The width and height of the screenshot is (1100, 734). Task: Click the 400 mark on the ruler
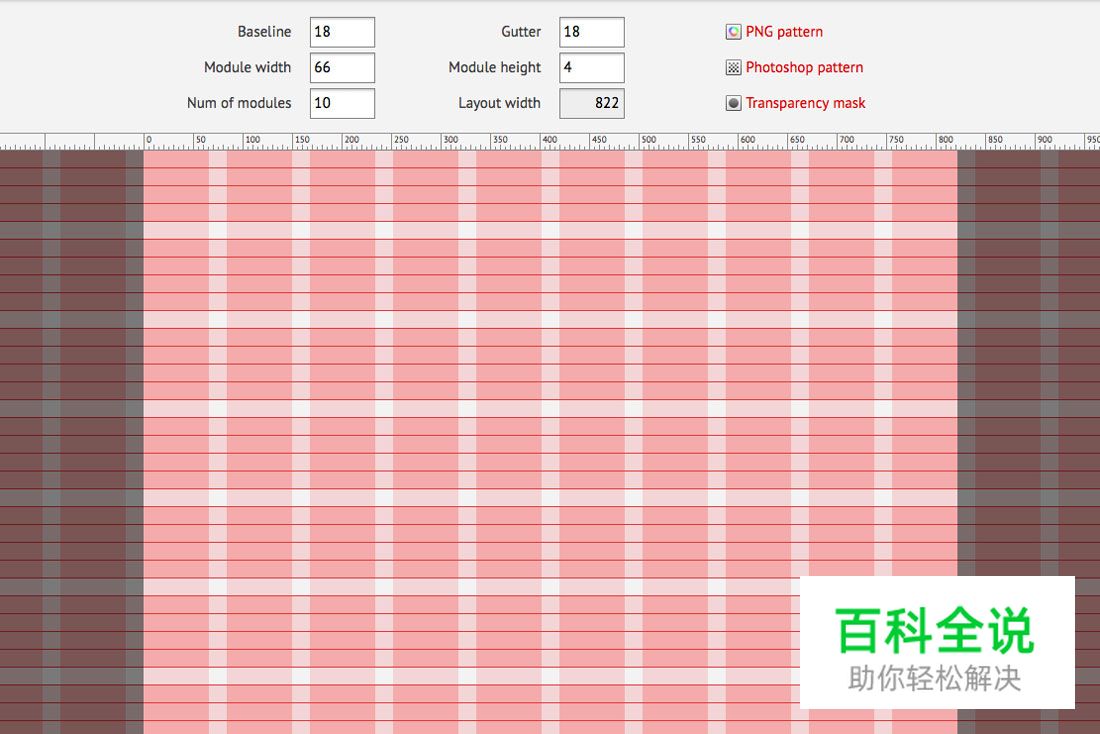[548, 140]
